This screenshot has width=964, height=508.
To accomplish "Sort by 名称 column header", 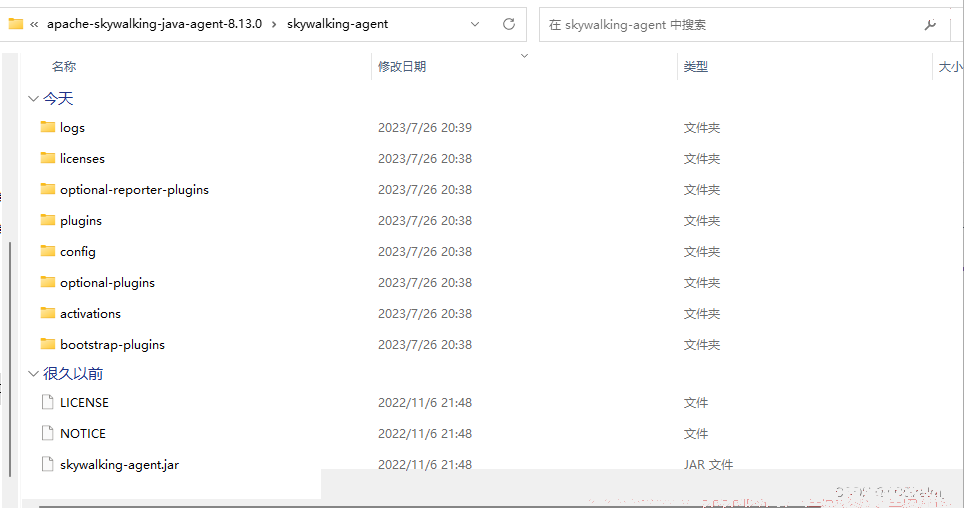I will pyautogui.click(x=64, y=66).
